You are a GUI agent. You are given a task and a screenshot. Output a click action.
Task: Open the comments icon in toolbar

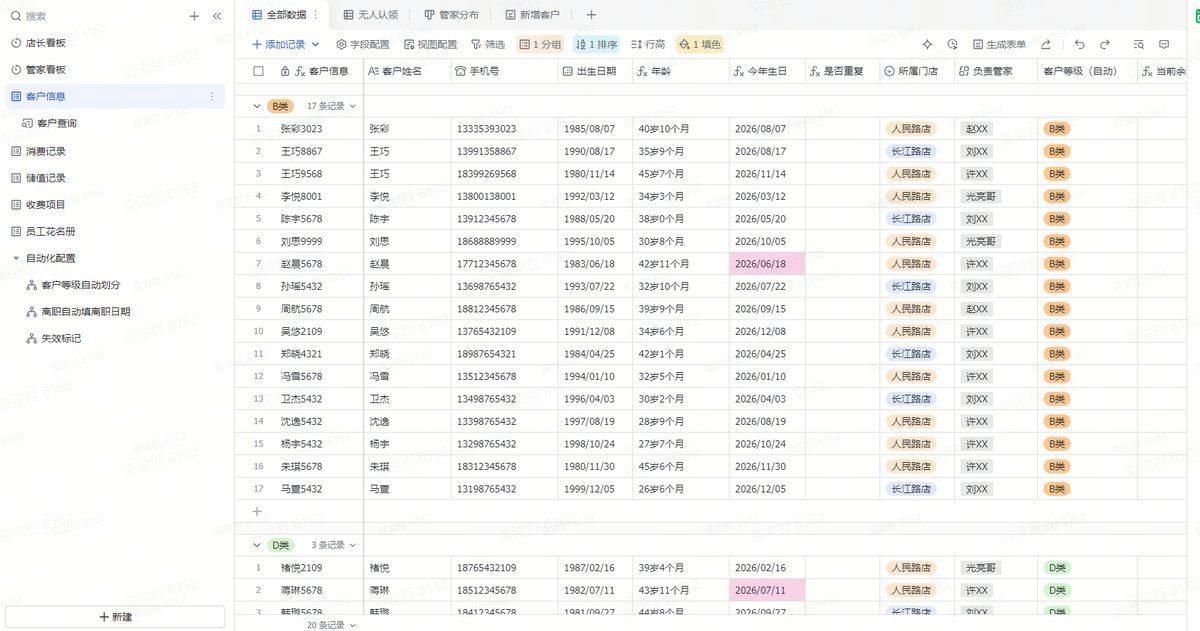(1164, 44)
